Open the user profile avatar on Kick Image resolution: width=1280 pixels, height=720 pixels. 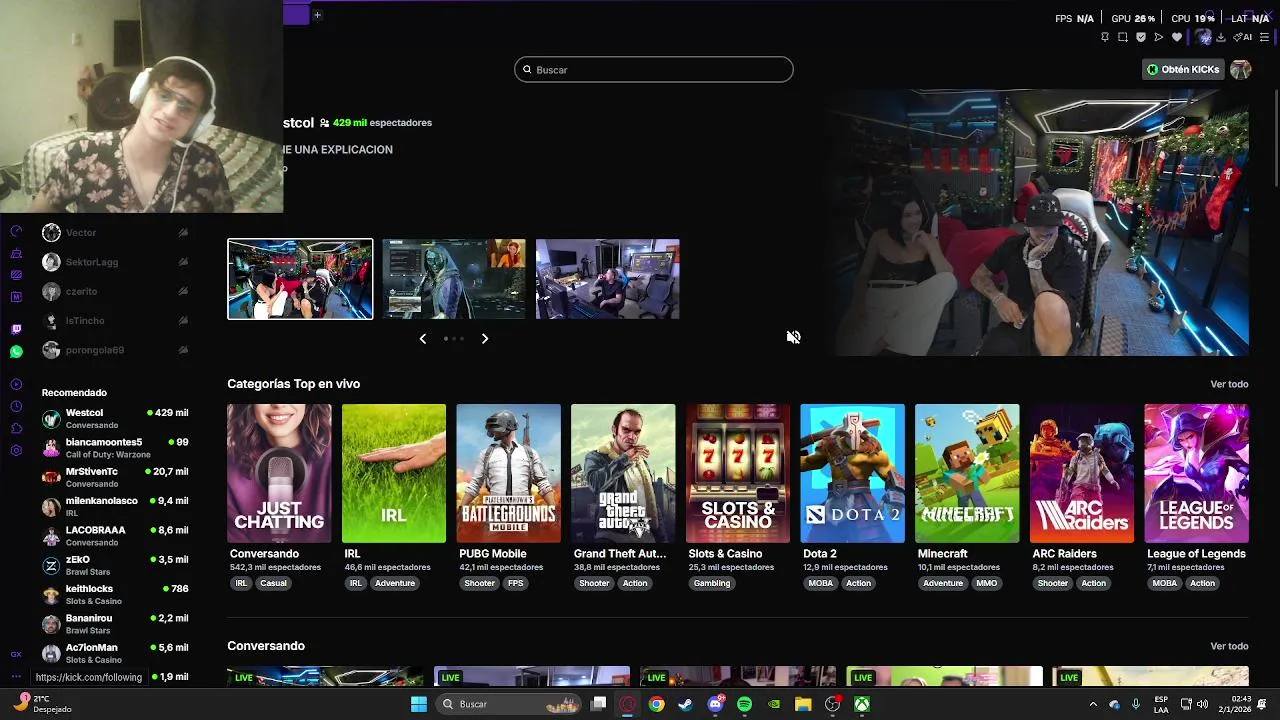click(x=1241, y=69)
